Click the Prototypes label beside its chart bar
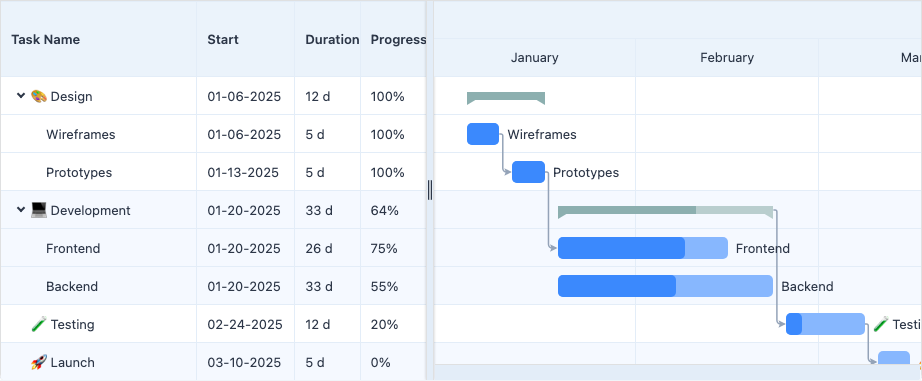922x381 pixels. [586, 172]
